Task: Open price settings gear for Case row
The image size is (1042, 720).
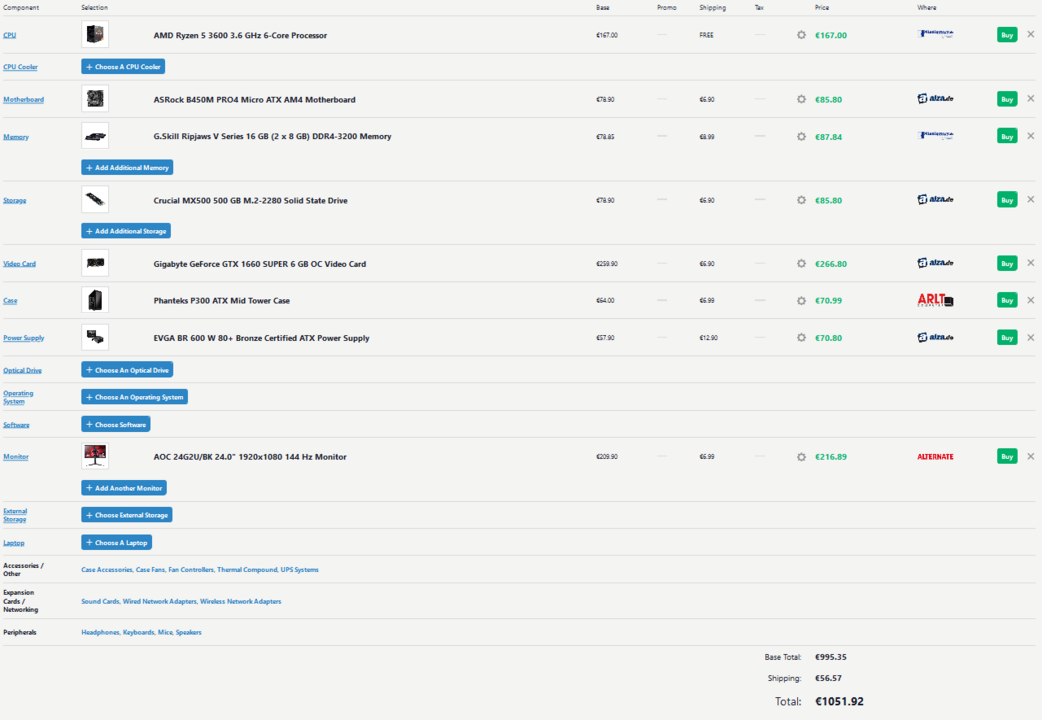Action: 801,300
